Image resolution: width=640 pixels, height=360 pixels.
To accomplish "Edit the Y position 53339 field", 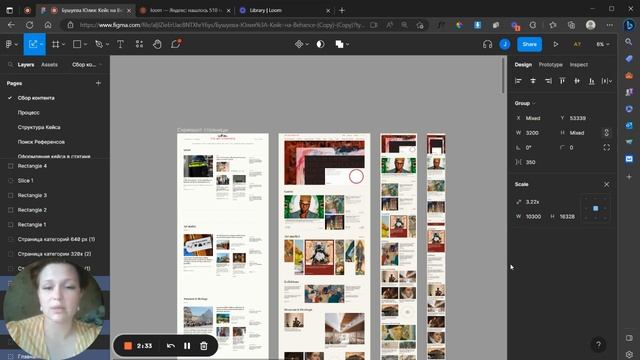I will [x=578, y=118].
